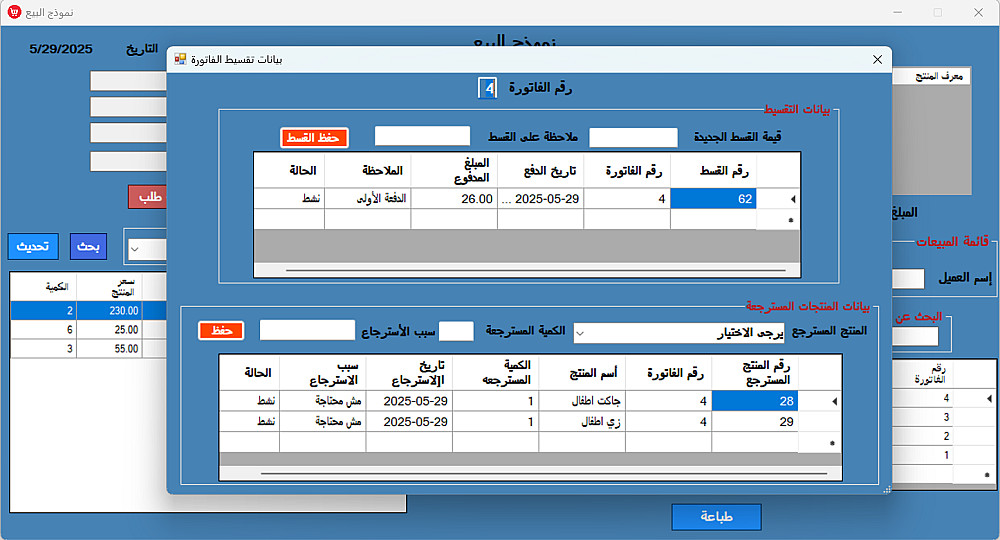Click the red حفظ القسط button
This screenshot has height=540, width=1000.
point(314,138)
